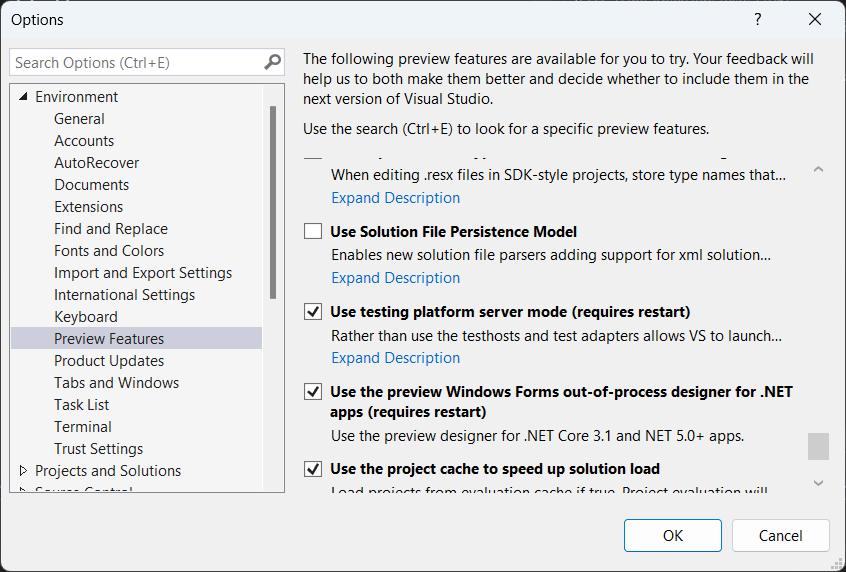
Task: Expand Description for the .resx files feature
Action: click(395, 198)
